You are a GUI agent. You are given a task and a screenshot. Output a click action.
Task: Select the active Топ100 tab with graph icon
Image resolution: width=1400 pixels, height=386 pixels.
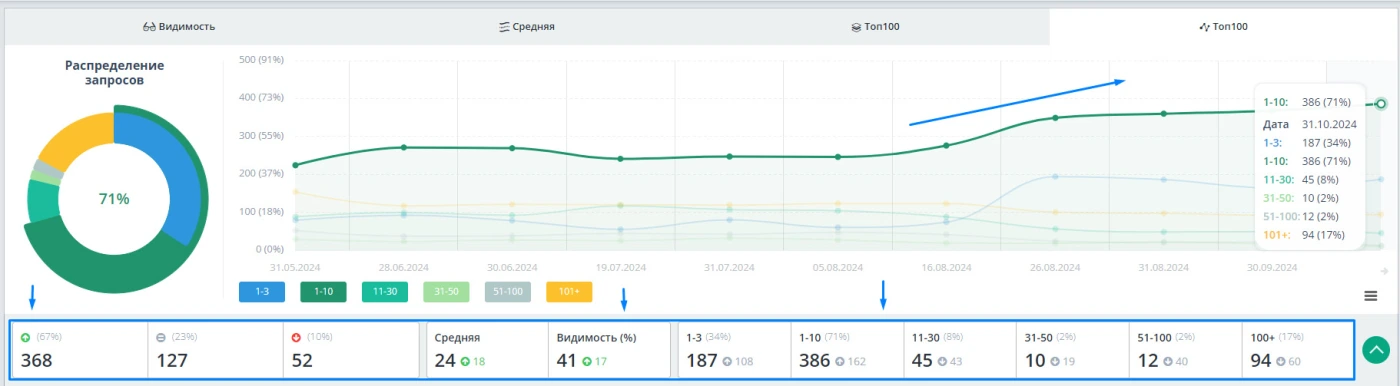(1223, 27)
